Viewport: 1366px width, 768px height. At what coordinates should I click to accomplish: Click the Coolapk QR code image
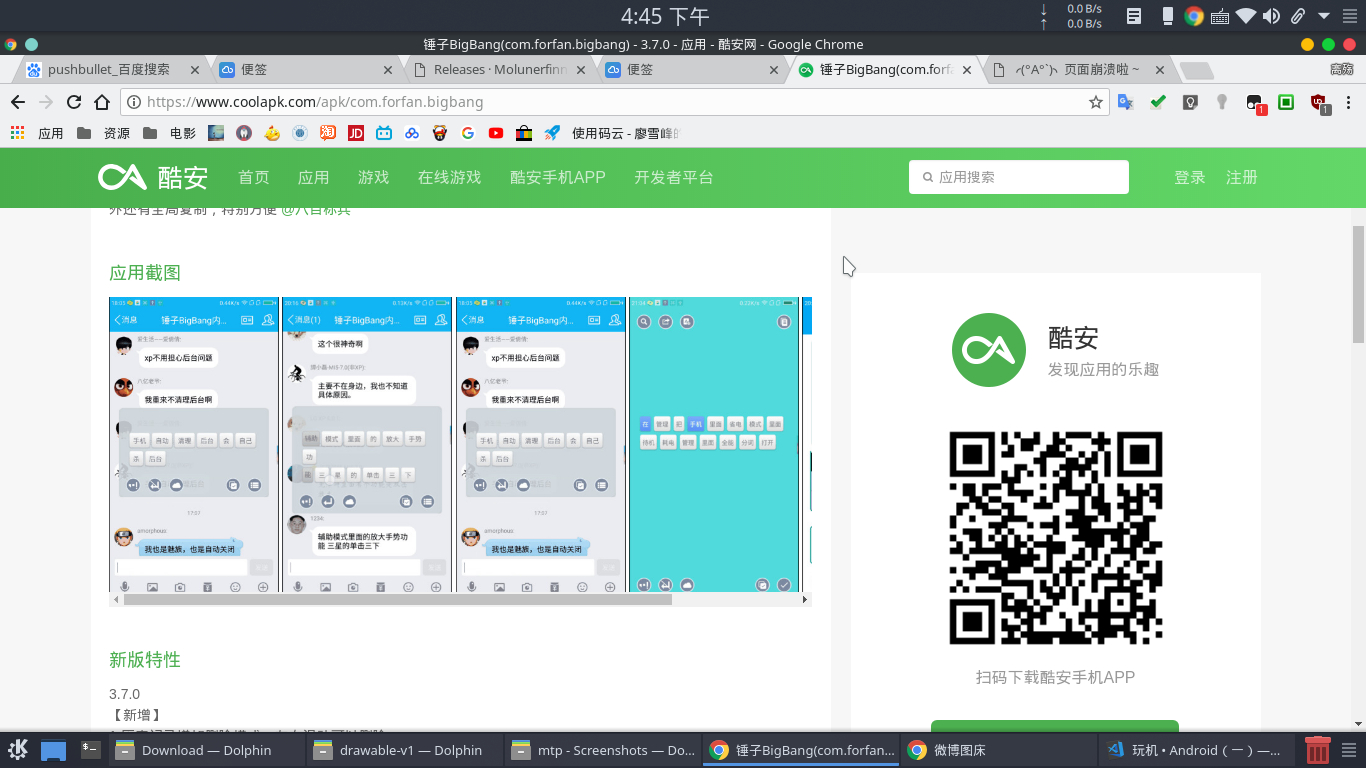[1056, 538]
